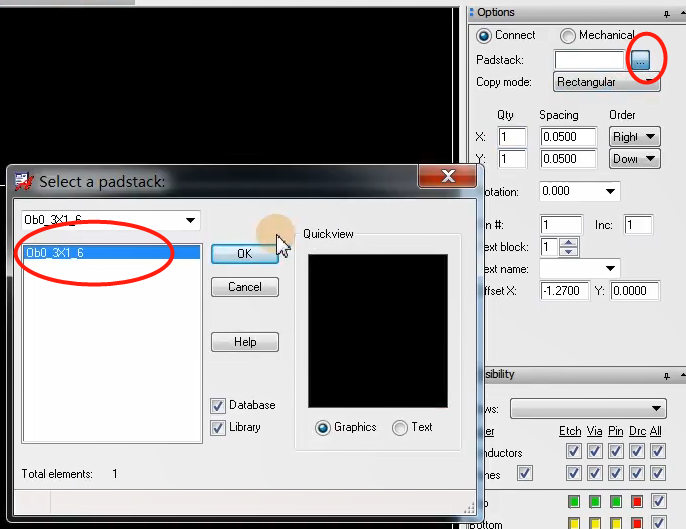Expand the Rotation dropdown

pos(609,191)
